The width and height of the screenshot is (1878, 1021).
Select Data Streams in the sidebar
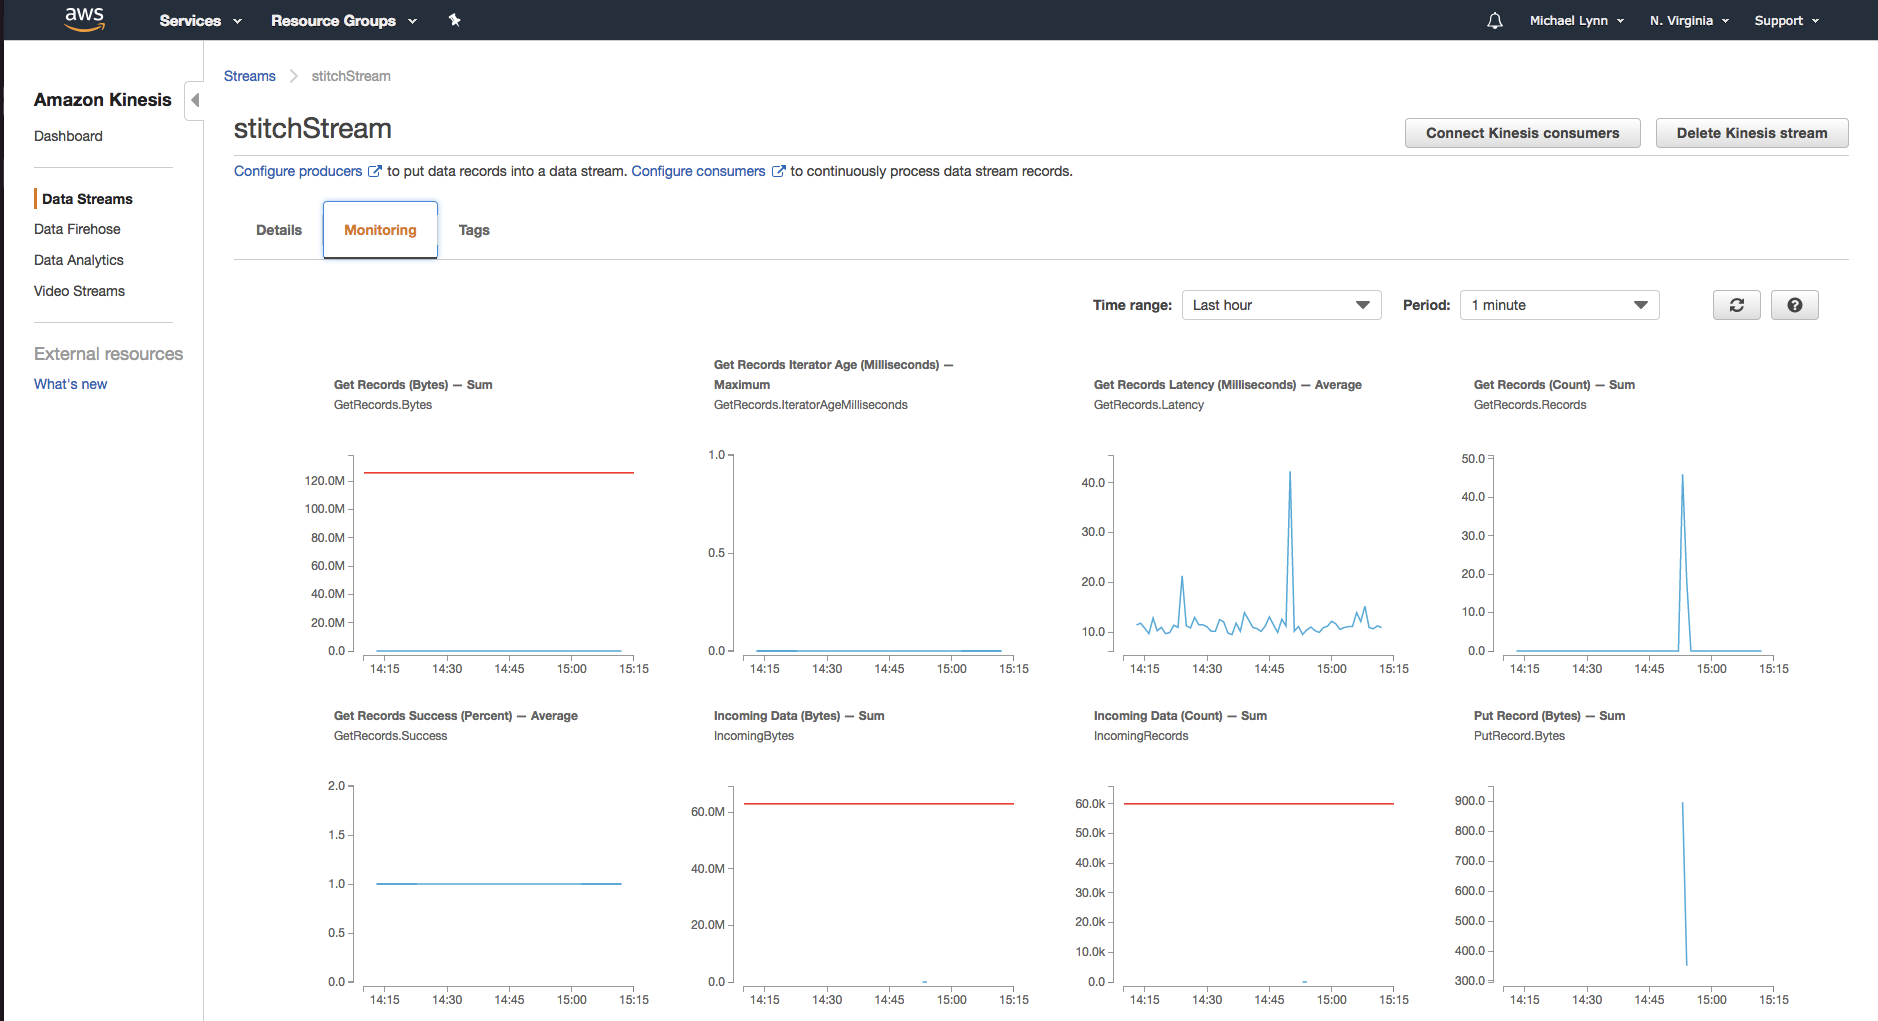(x=87, y=199)
